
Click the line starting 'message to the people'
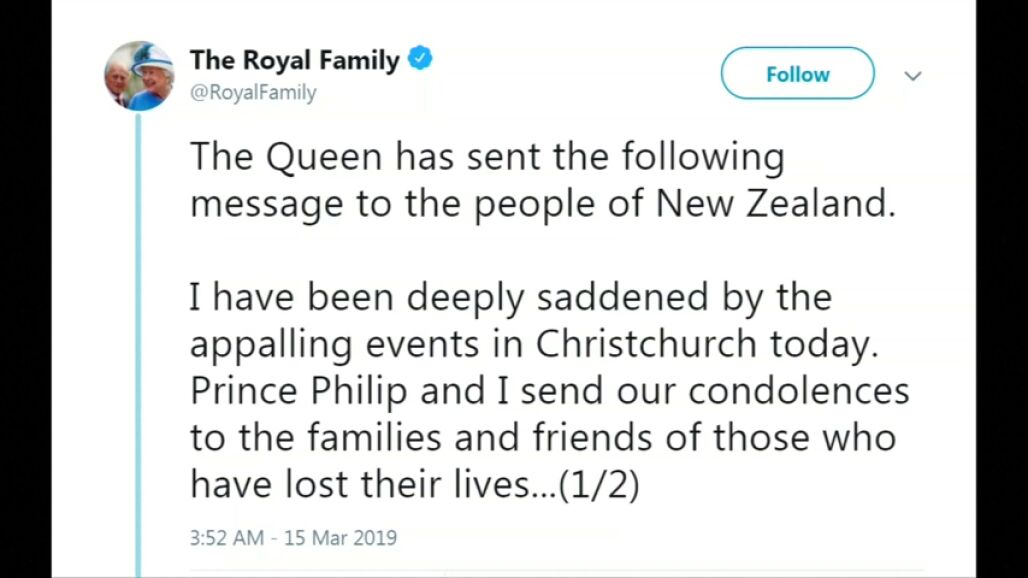click(x=540, y=203)
